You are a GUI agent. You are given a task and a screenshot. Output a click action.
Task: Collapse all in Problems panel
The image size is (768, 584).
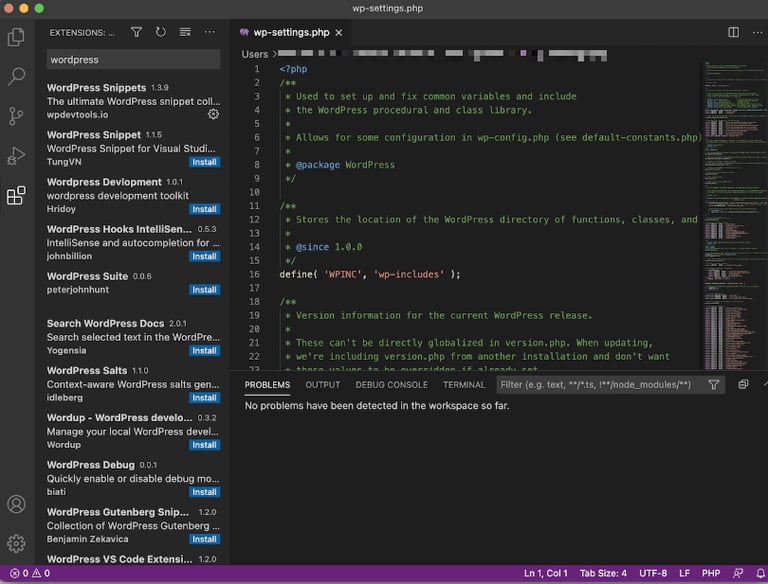(x=743, y=385)
